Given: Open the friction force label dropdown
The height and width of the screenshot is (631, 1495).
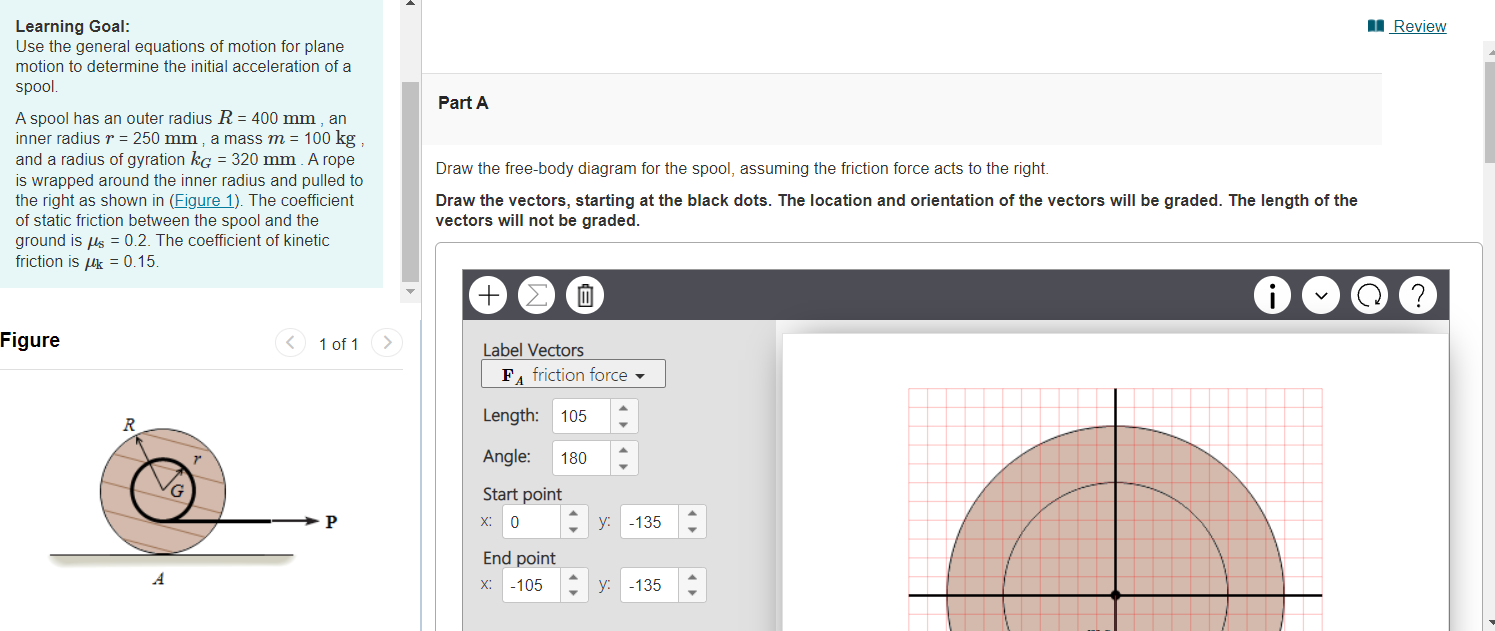Looking at the screenshot, I should click(x=573, y=375).
